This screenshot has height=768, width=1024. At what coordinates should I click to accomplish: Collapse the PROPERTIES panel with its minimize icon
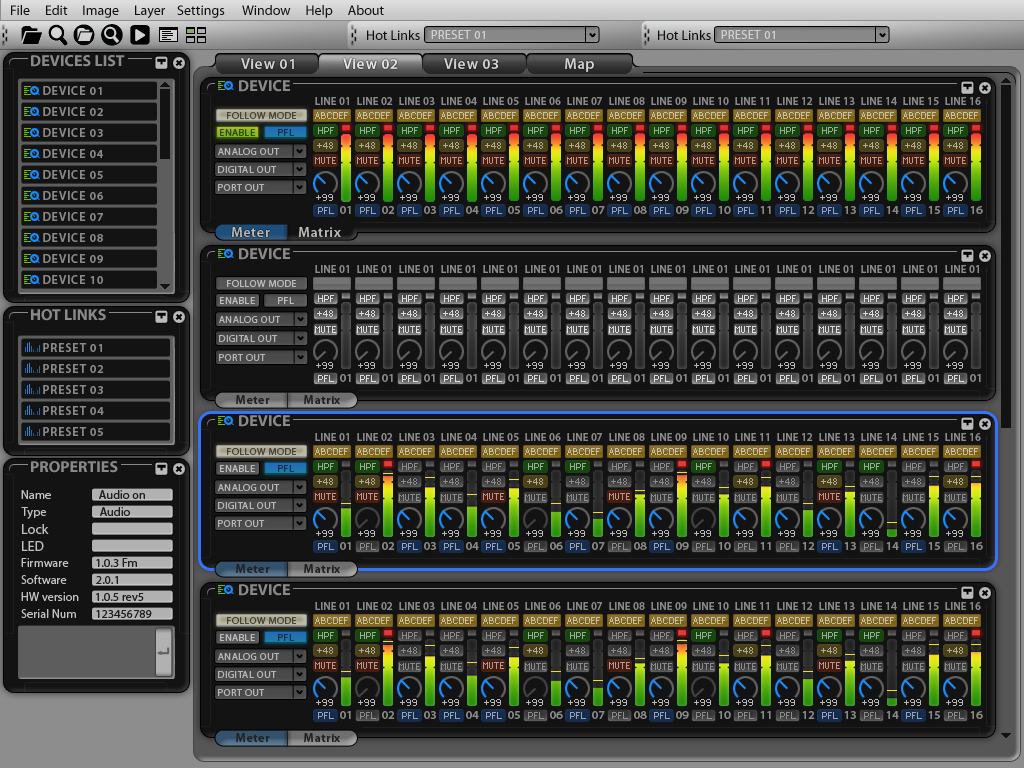[x=161, y=469]
